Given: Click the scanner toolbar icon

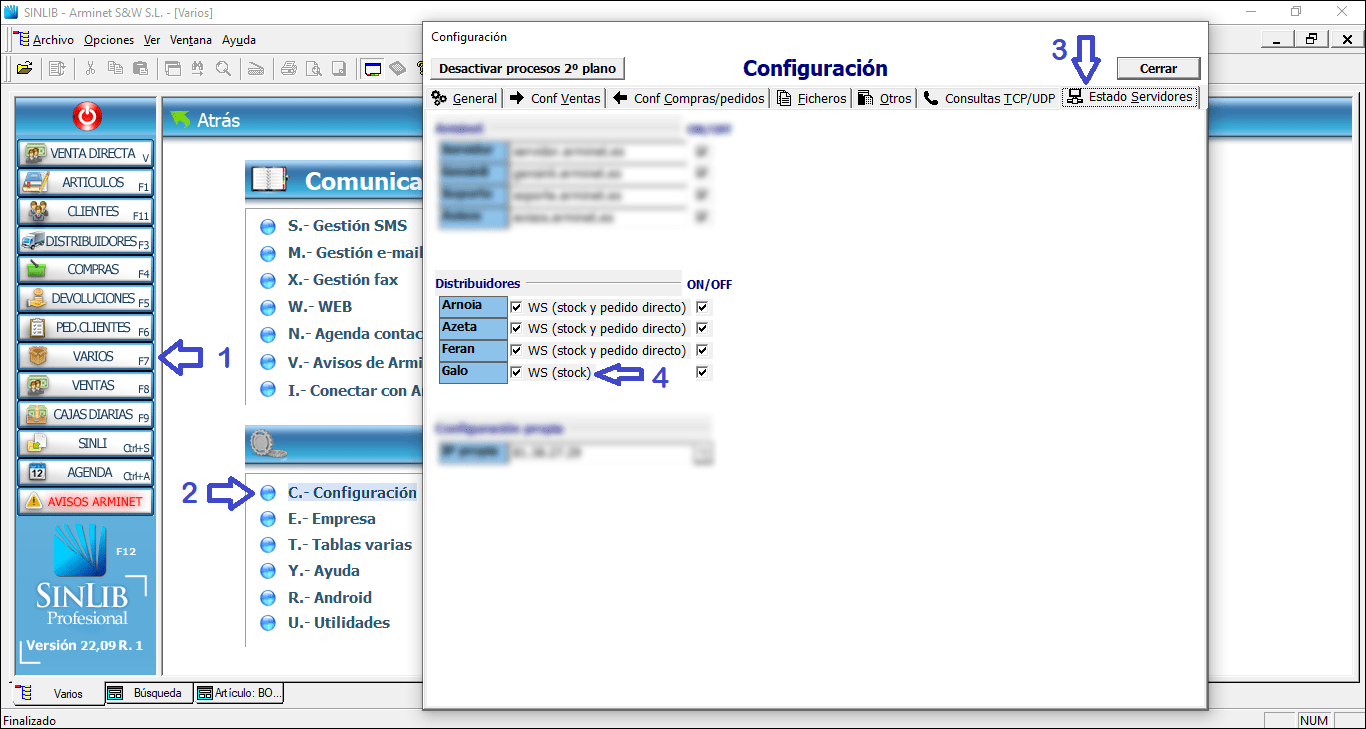Looking at the screenshot, I should (x=255, y=69).
